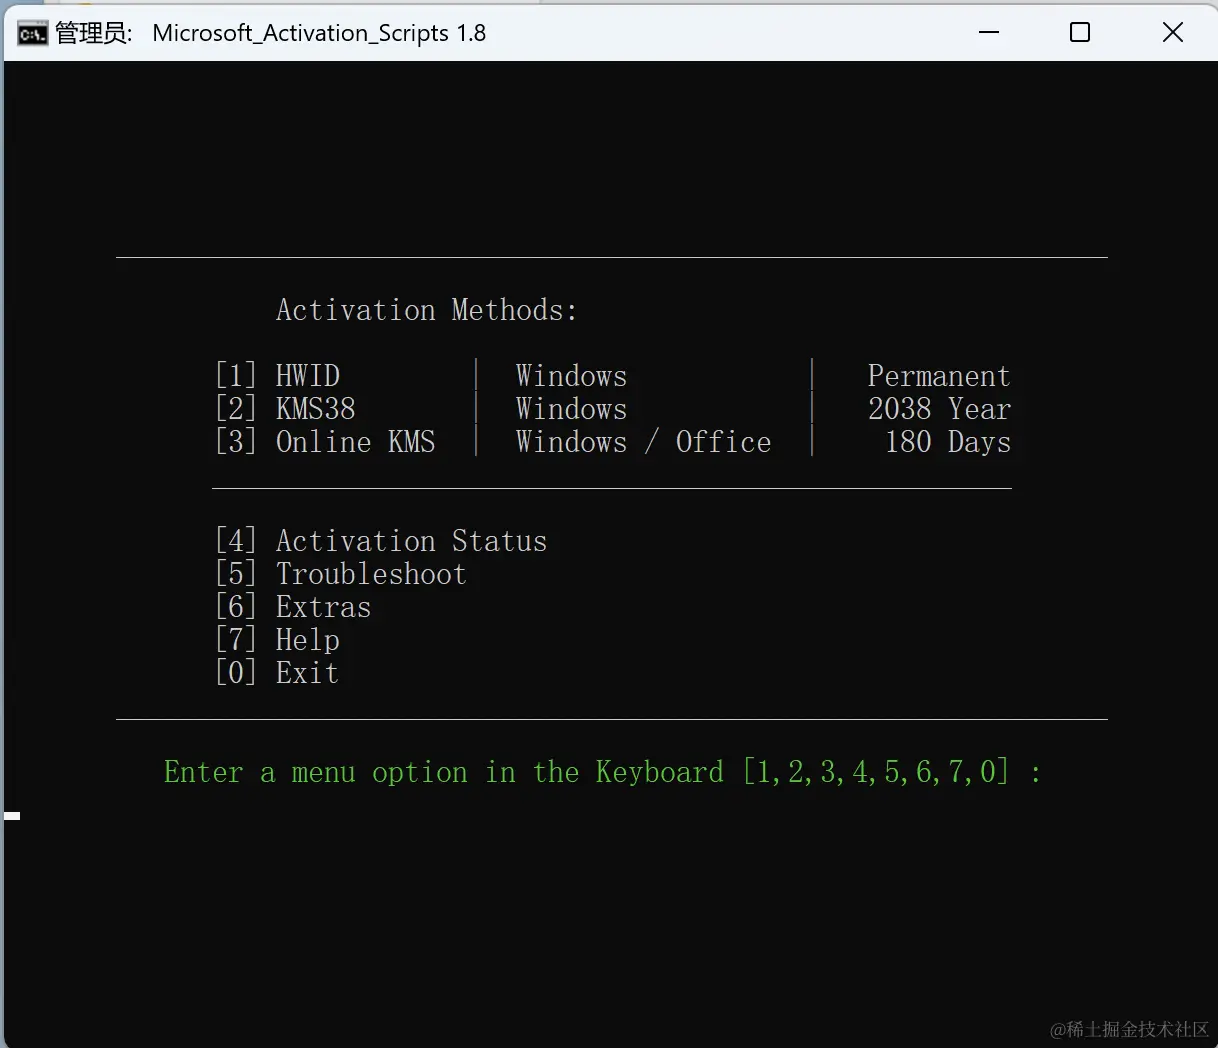Screen dimensions: 1218x1048
Task: Minimize the Microsoft_Activation_Scripts window
Action: [x=989, y=32]
